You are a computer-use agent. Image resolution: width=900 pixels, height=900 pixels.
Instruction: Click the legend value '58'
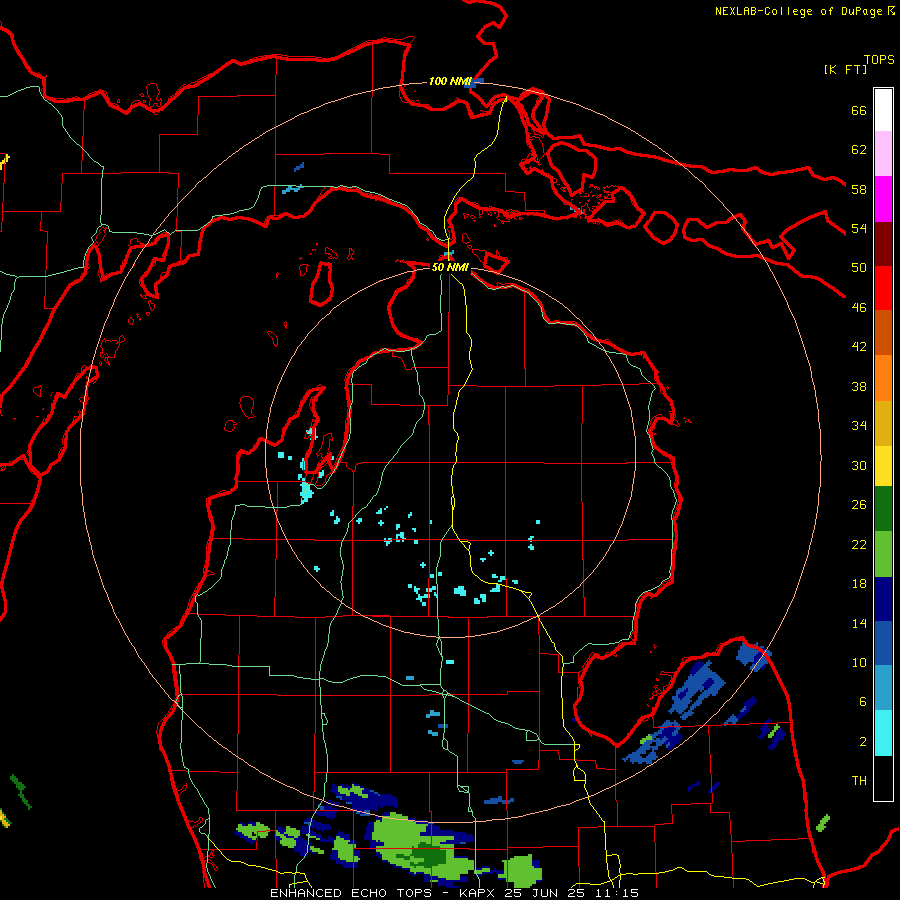[859, 189]
